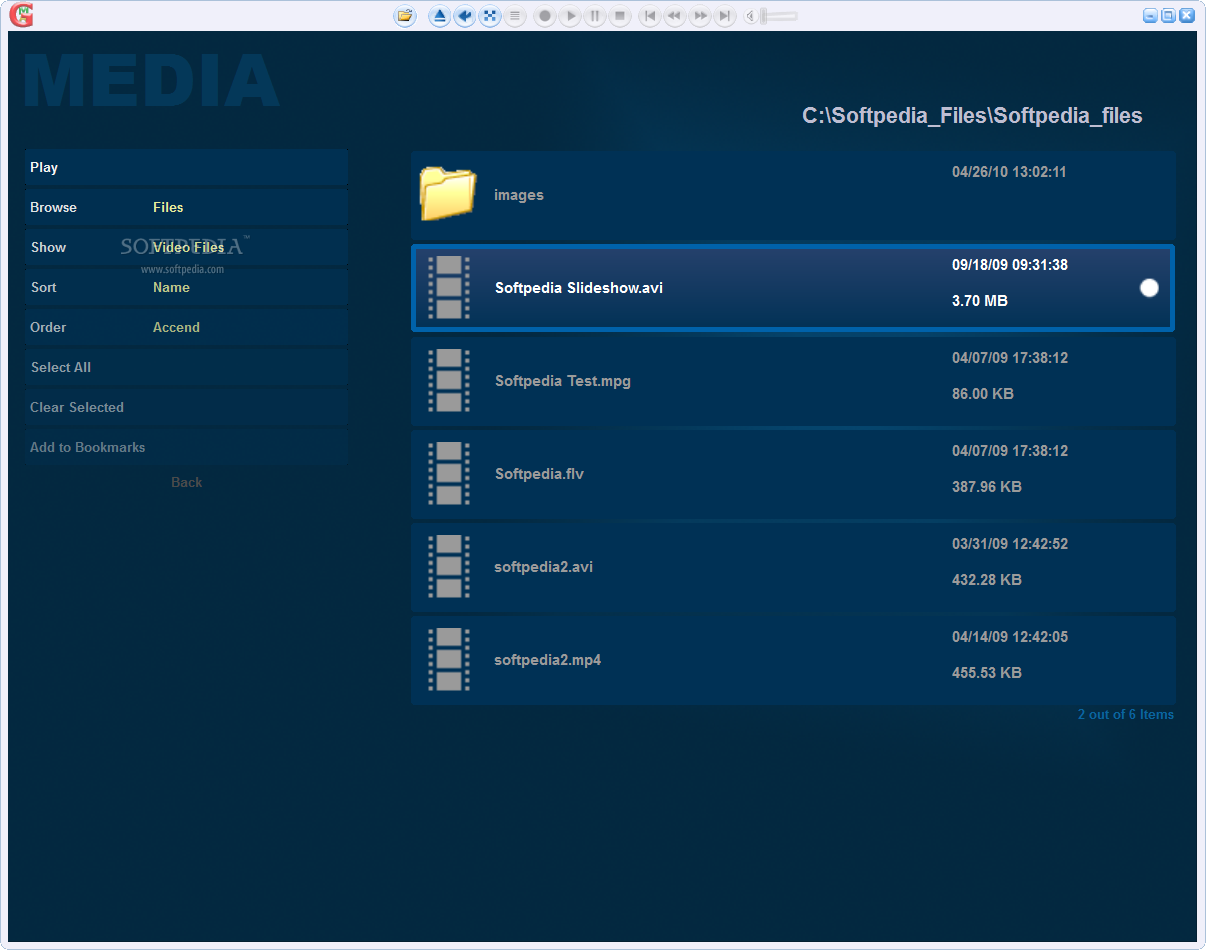
Task: Click the 3.70 MB file size
Action: click(980, 301)
